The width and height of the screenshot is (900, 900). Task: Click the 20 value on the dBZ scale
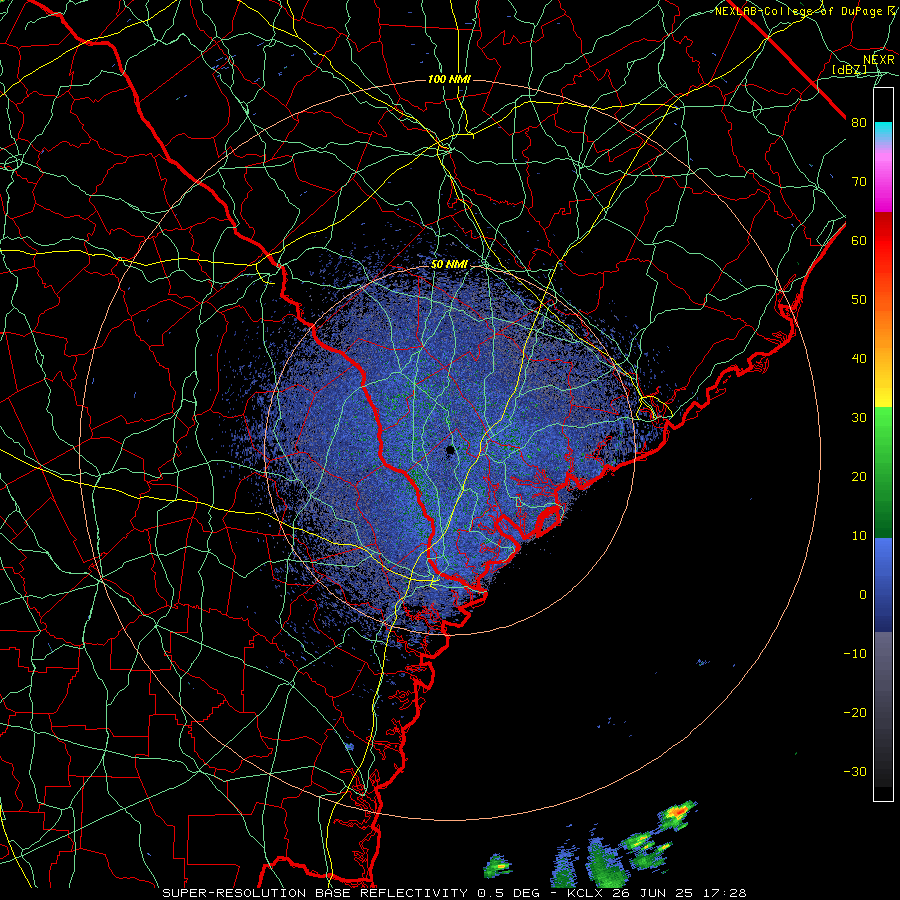(x=859, y=476)
